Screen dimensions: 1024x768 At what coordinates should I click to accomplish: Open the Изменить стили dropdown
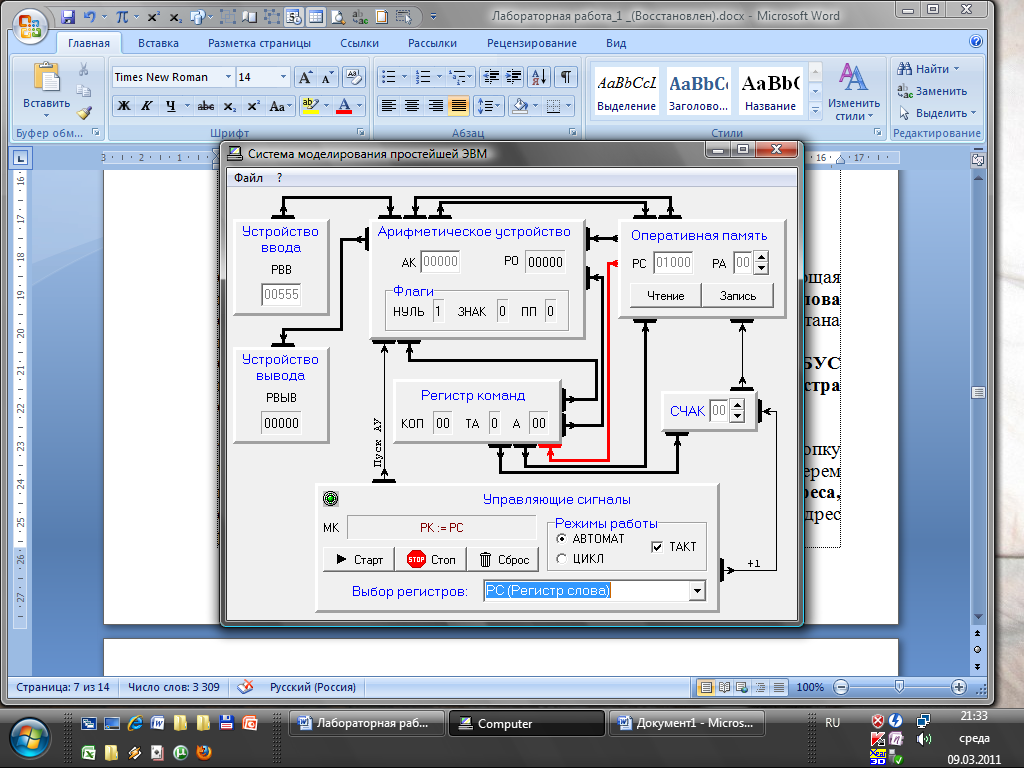pyautogui.click(x=853, y=92)
